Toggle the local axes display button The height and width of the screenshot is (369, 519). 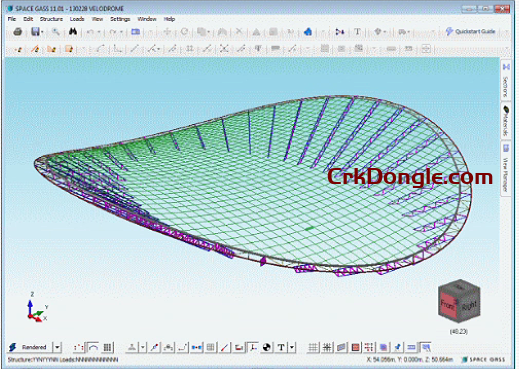coord(253,347)
